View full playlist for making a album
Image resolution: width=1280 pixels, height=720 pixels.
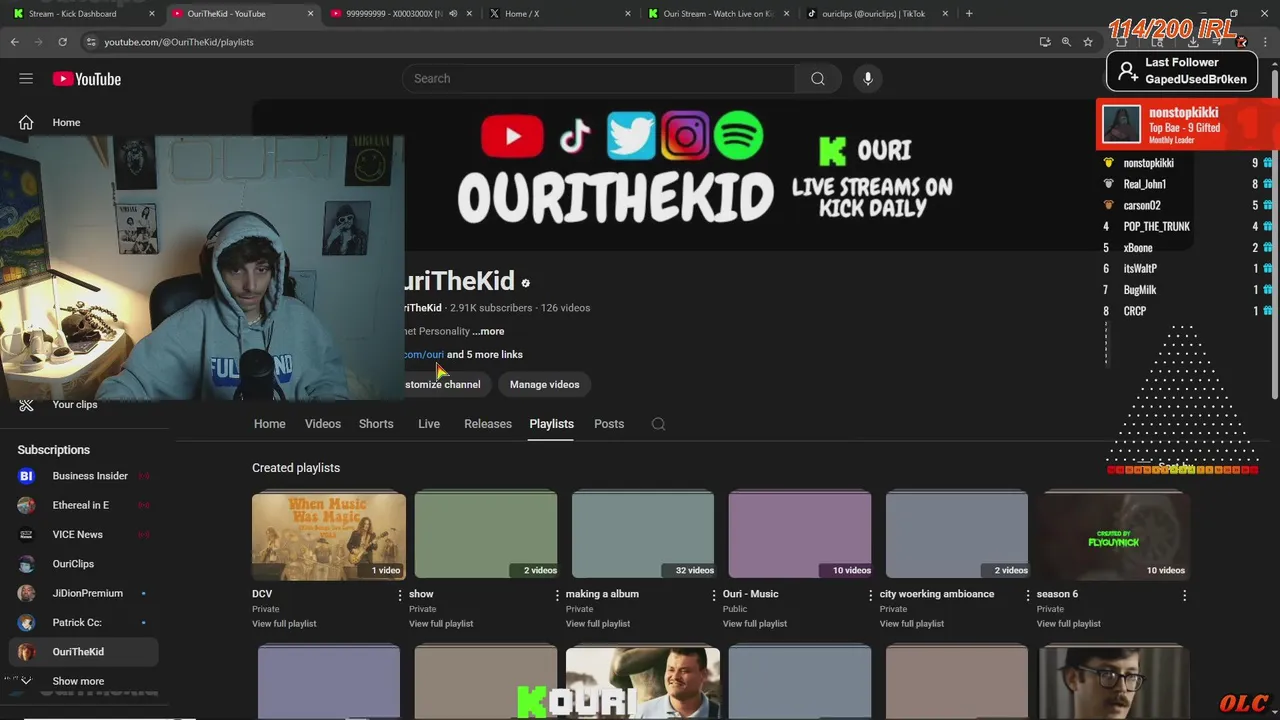click(598, 624)
